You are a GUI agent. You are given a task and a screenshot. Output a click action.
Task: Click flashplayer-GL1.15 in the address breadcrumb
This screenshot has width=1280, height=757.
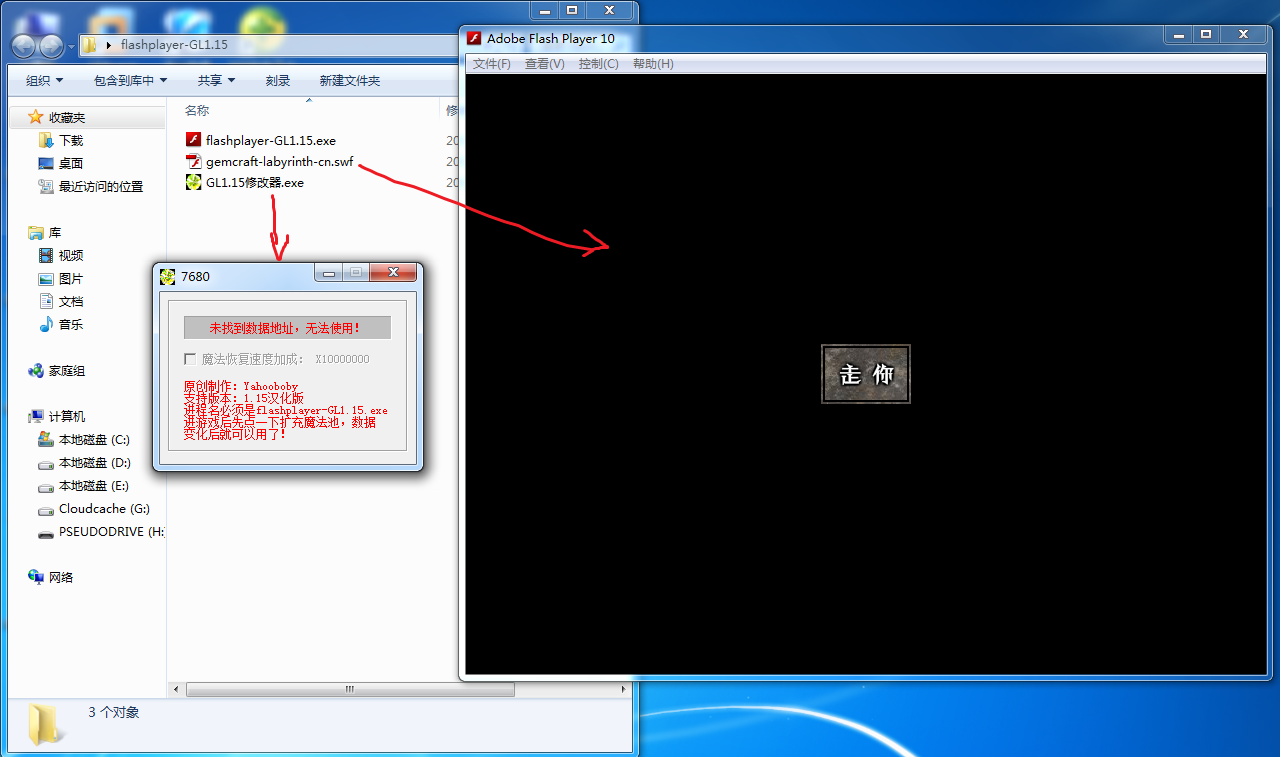pos(174,45)
